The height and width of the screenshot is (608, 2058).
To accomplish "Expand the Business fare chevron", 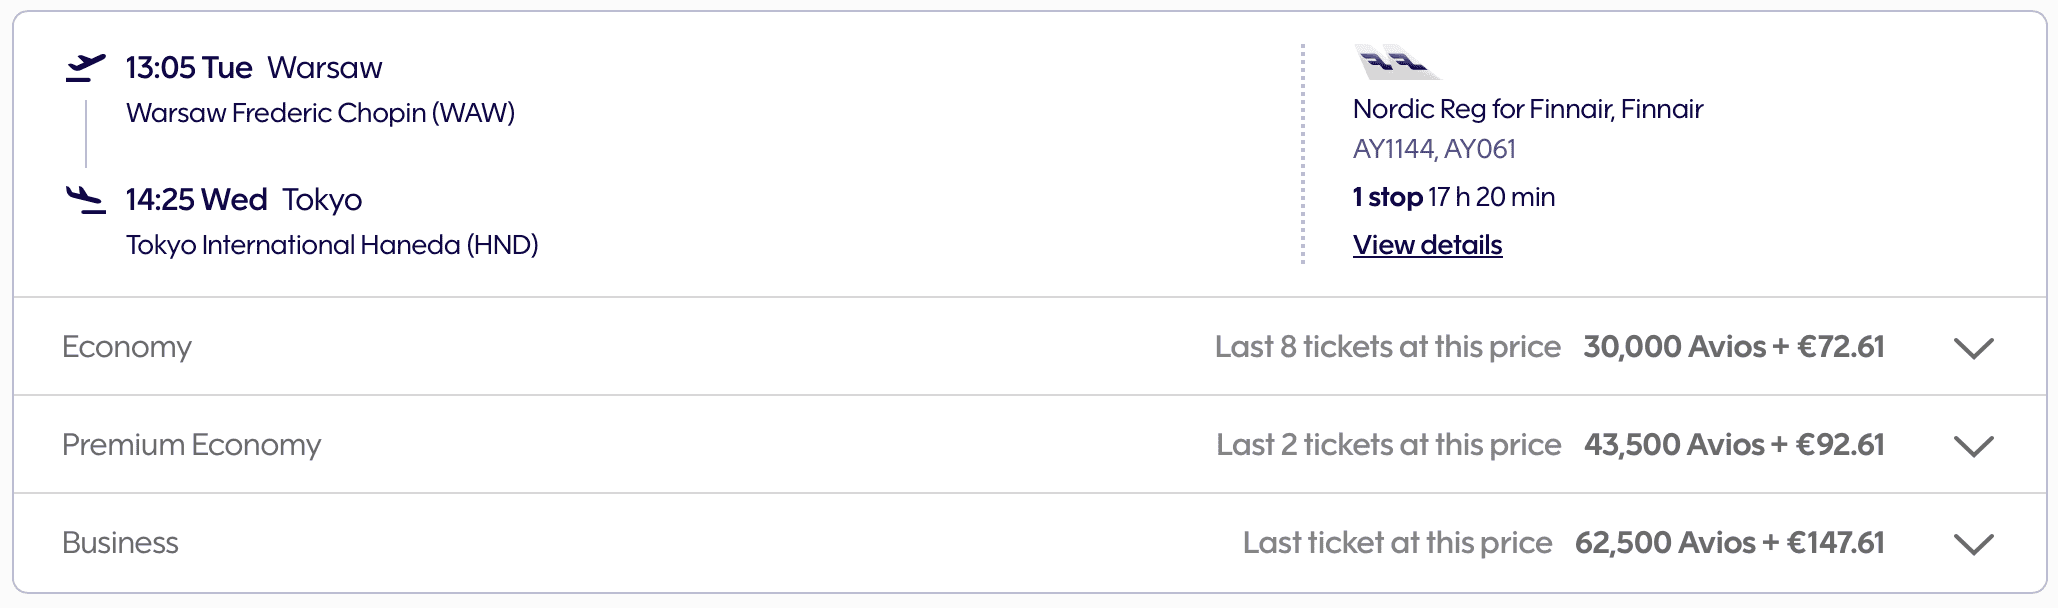I will (x=1973, y=544).
